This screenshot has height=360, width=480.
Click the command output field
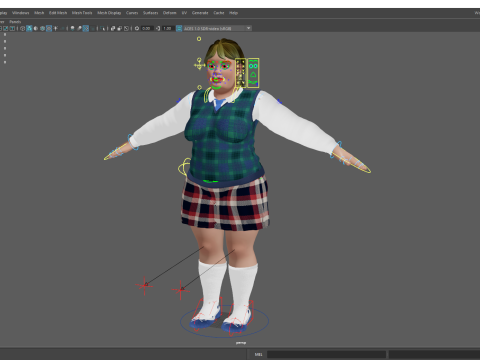[x=434, y=354]
